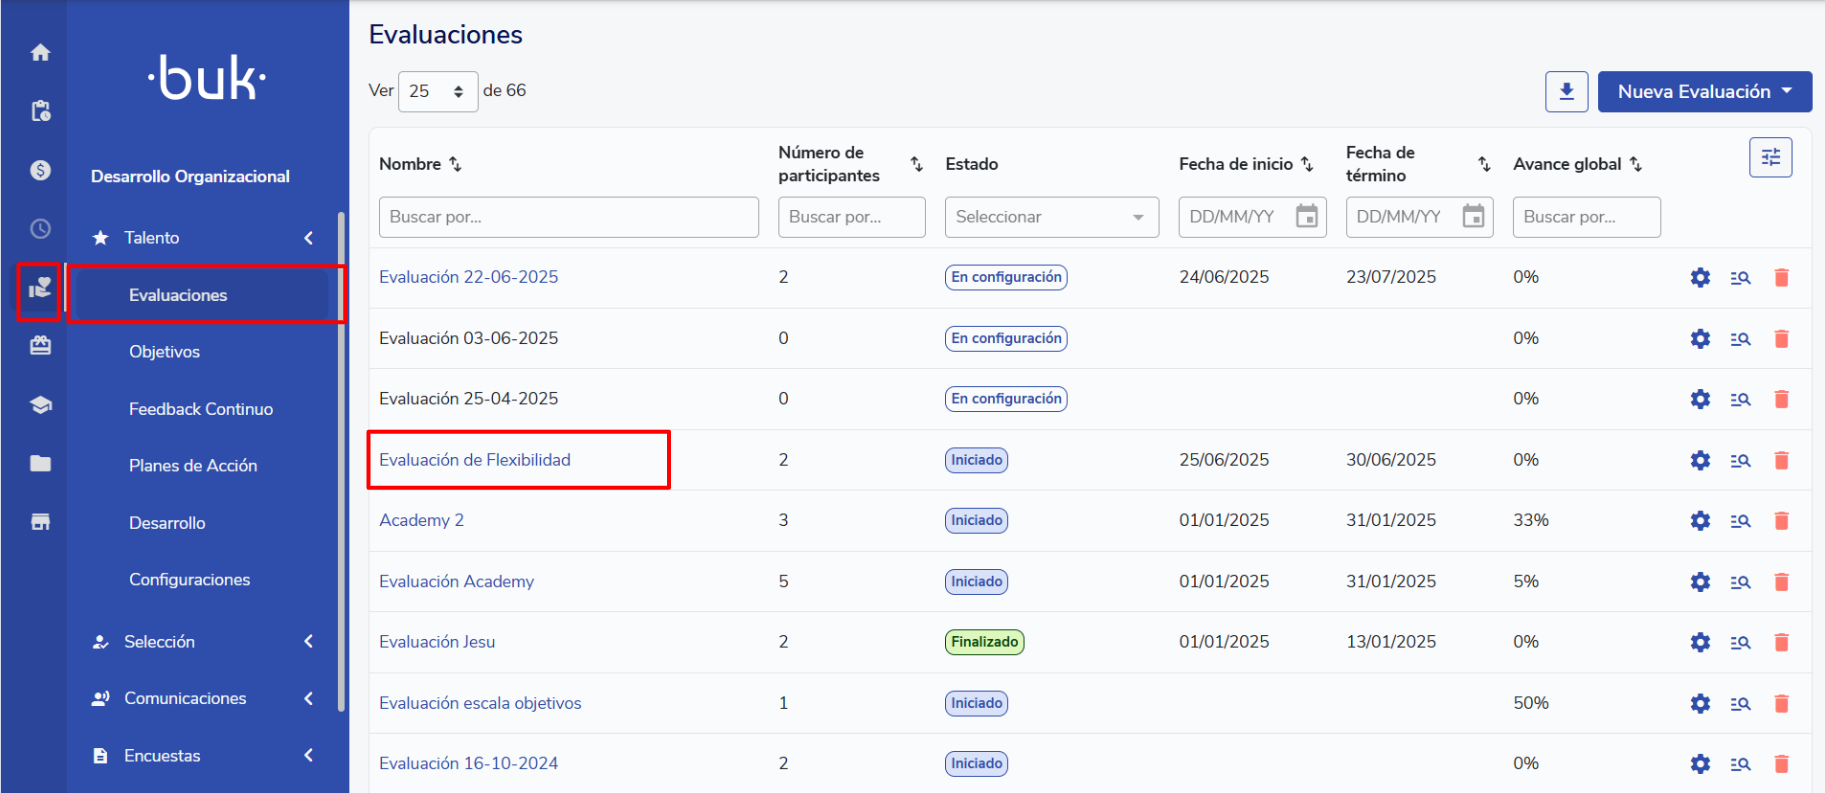Image resolution: width=1825 pixels, height=793 pixels.
Task: Click the Nombre search input field
Action: [x=568, y=217]
